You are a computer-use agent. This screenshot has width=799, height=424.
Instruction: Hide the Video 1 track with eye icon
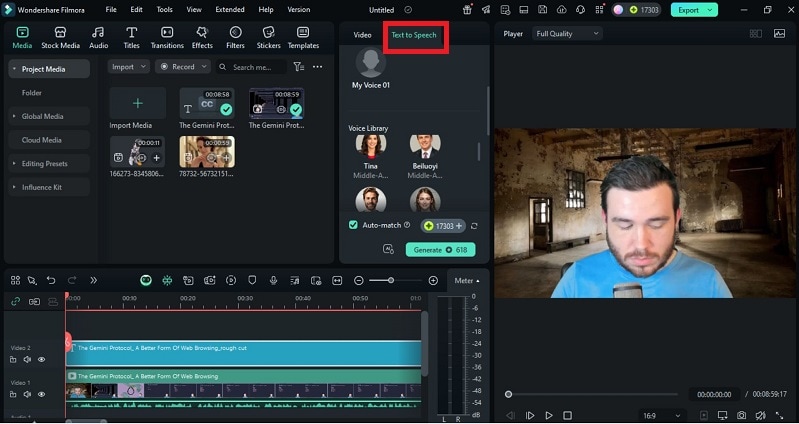[x=41, y=394]
